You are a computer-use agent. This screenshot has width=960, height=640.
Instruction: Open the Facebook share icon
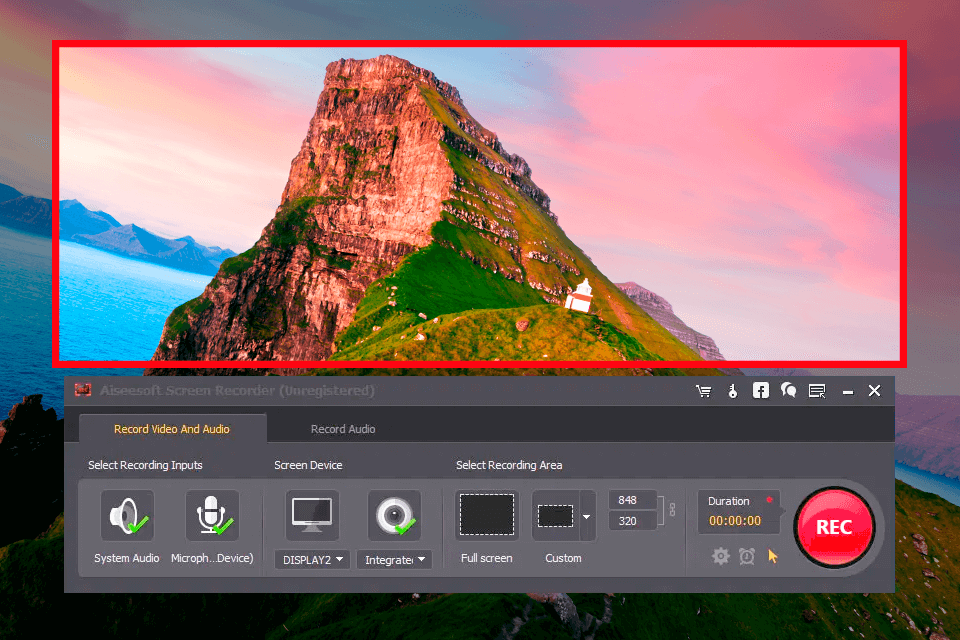(x=760, y=391)
